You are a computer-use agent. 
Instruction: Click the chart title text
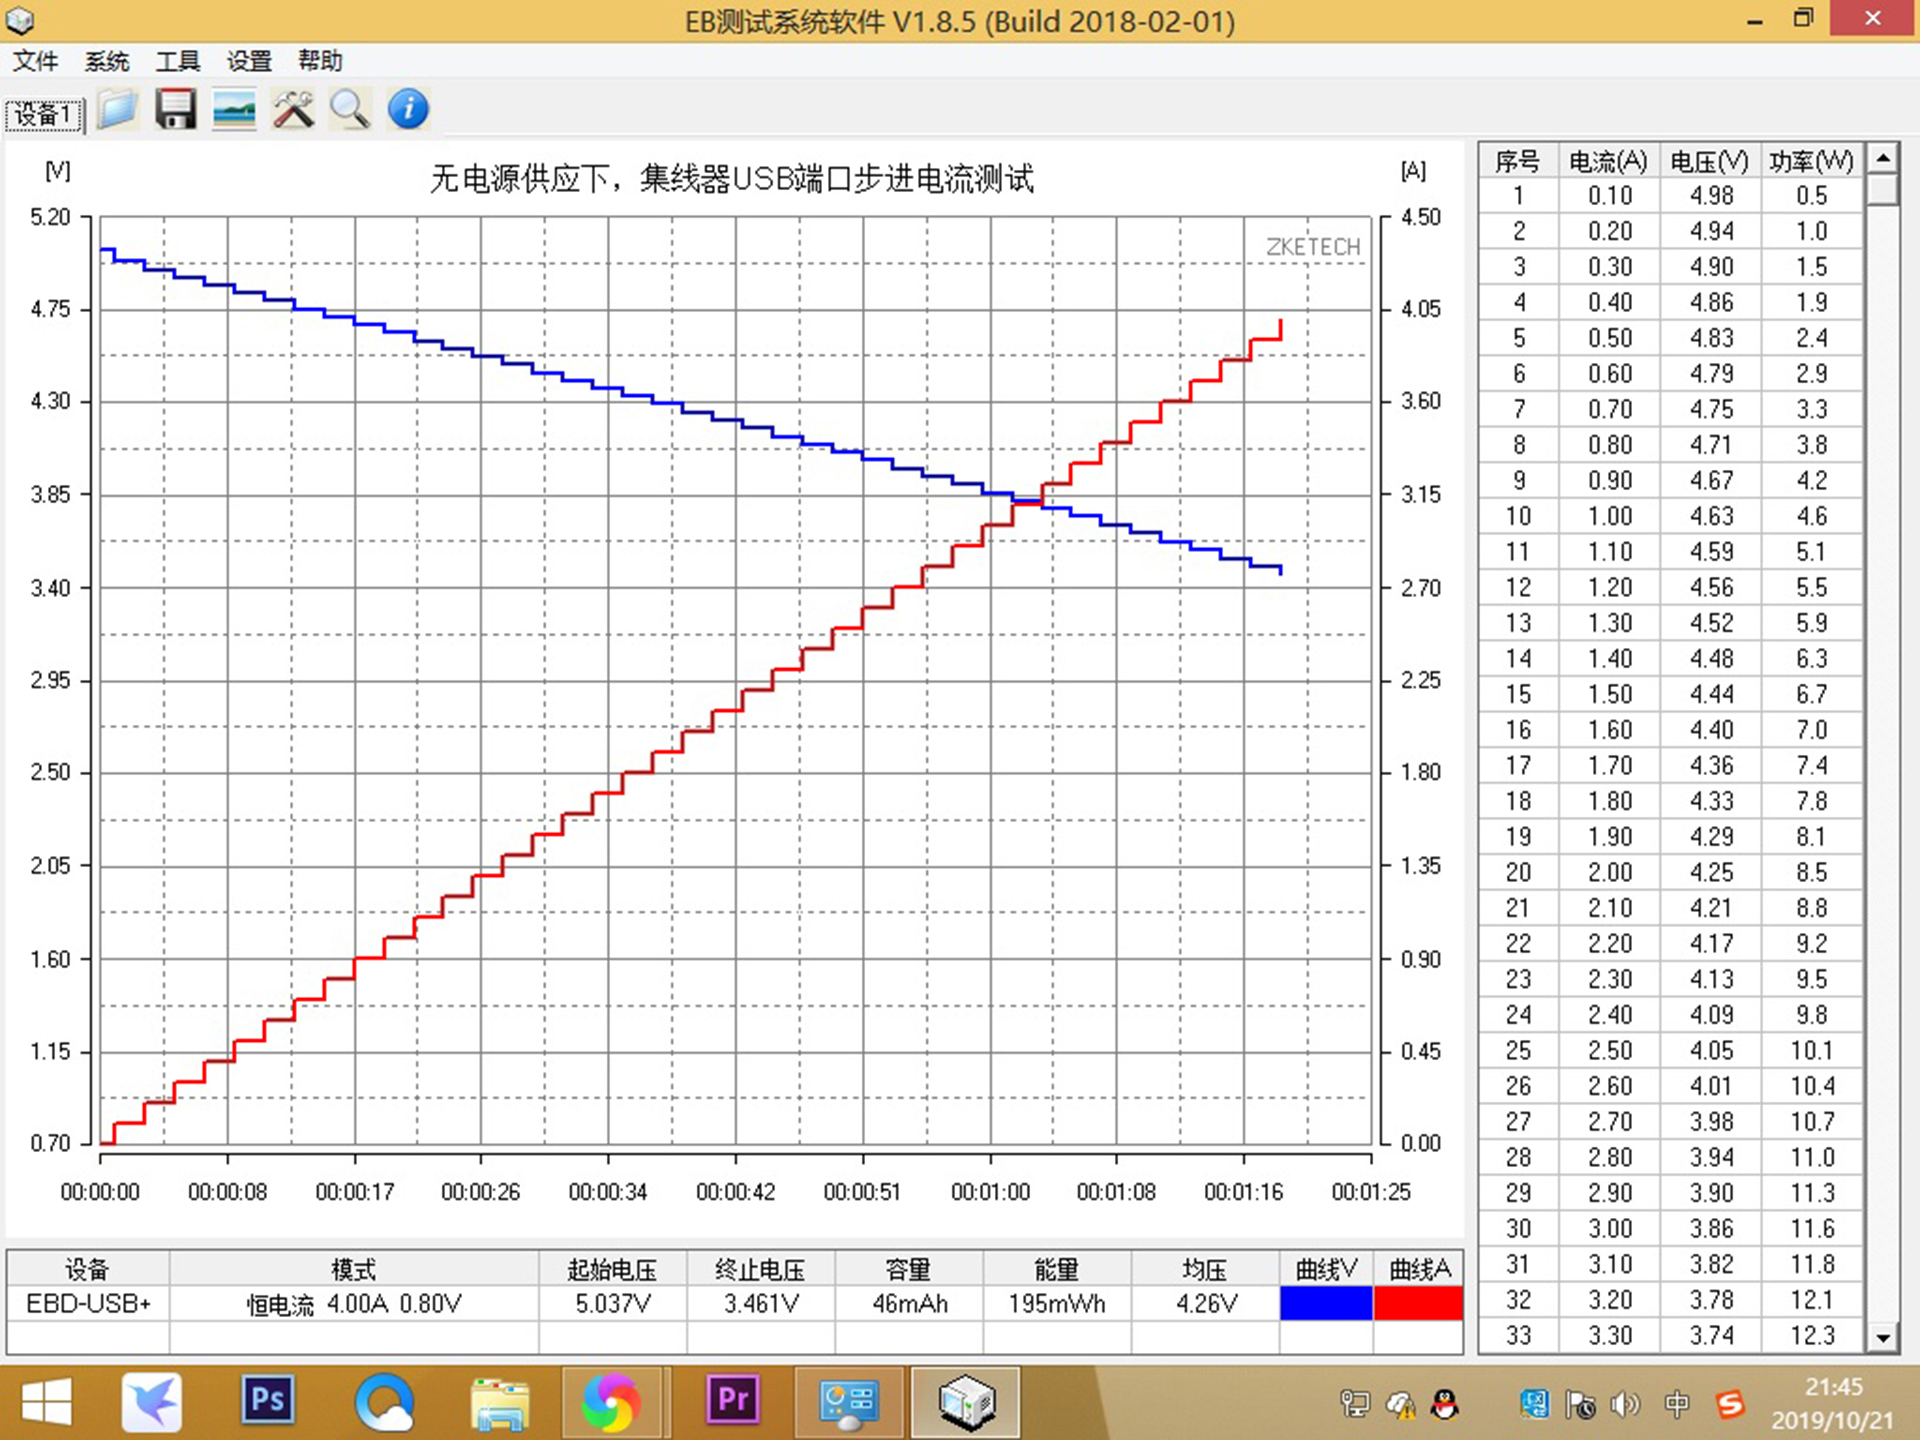pos(731,179)
